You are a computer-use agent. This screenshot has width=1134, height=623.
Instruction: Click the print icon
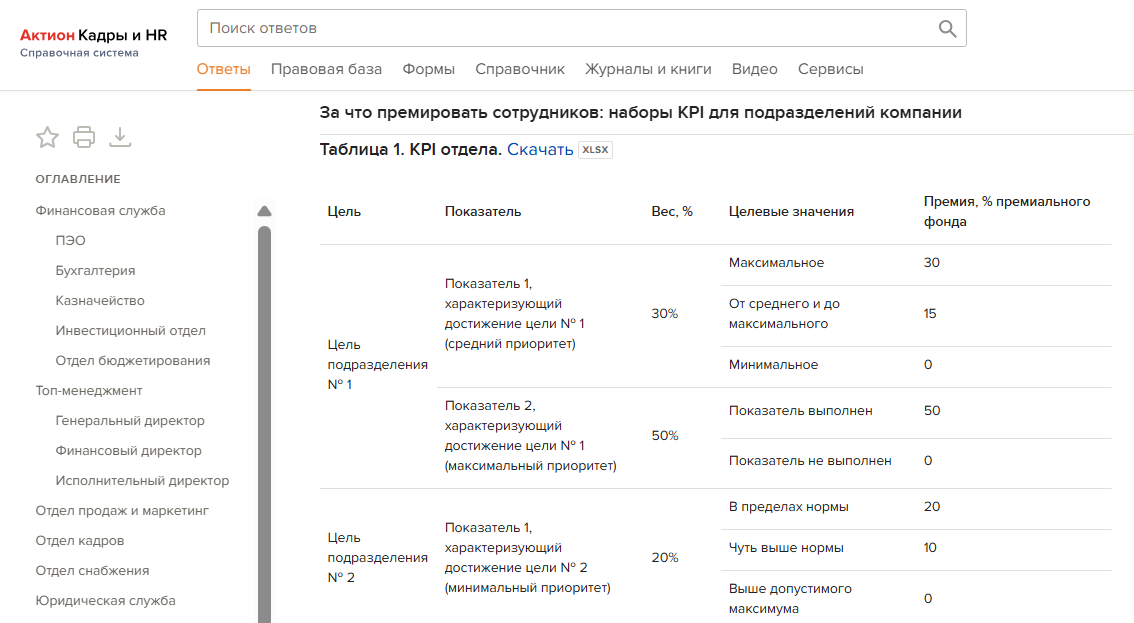click(x=84, y=137)
